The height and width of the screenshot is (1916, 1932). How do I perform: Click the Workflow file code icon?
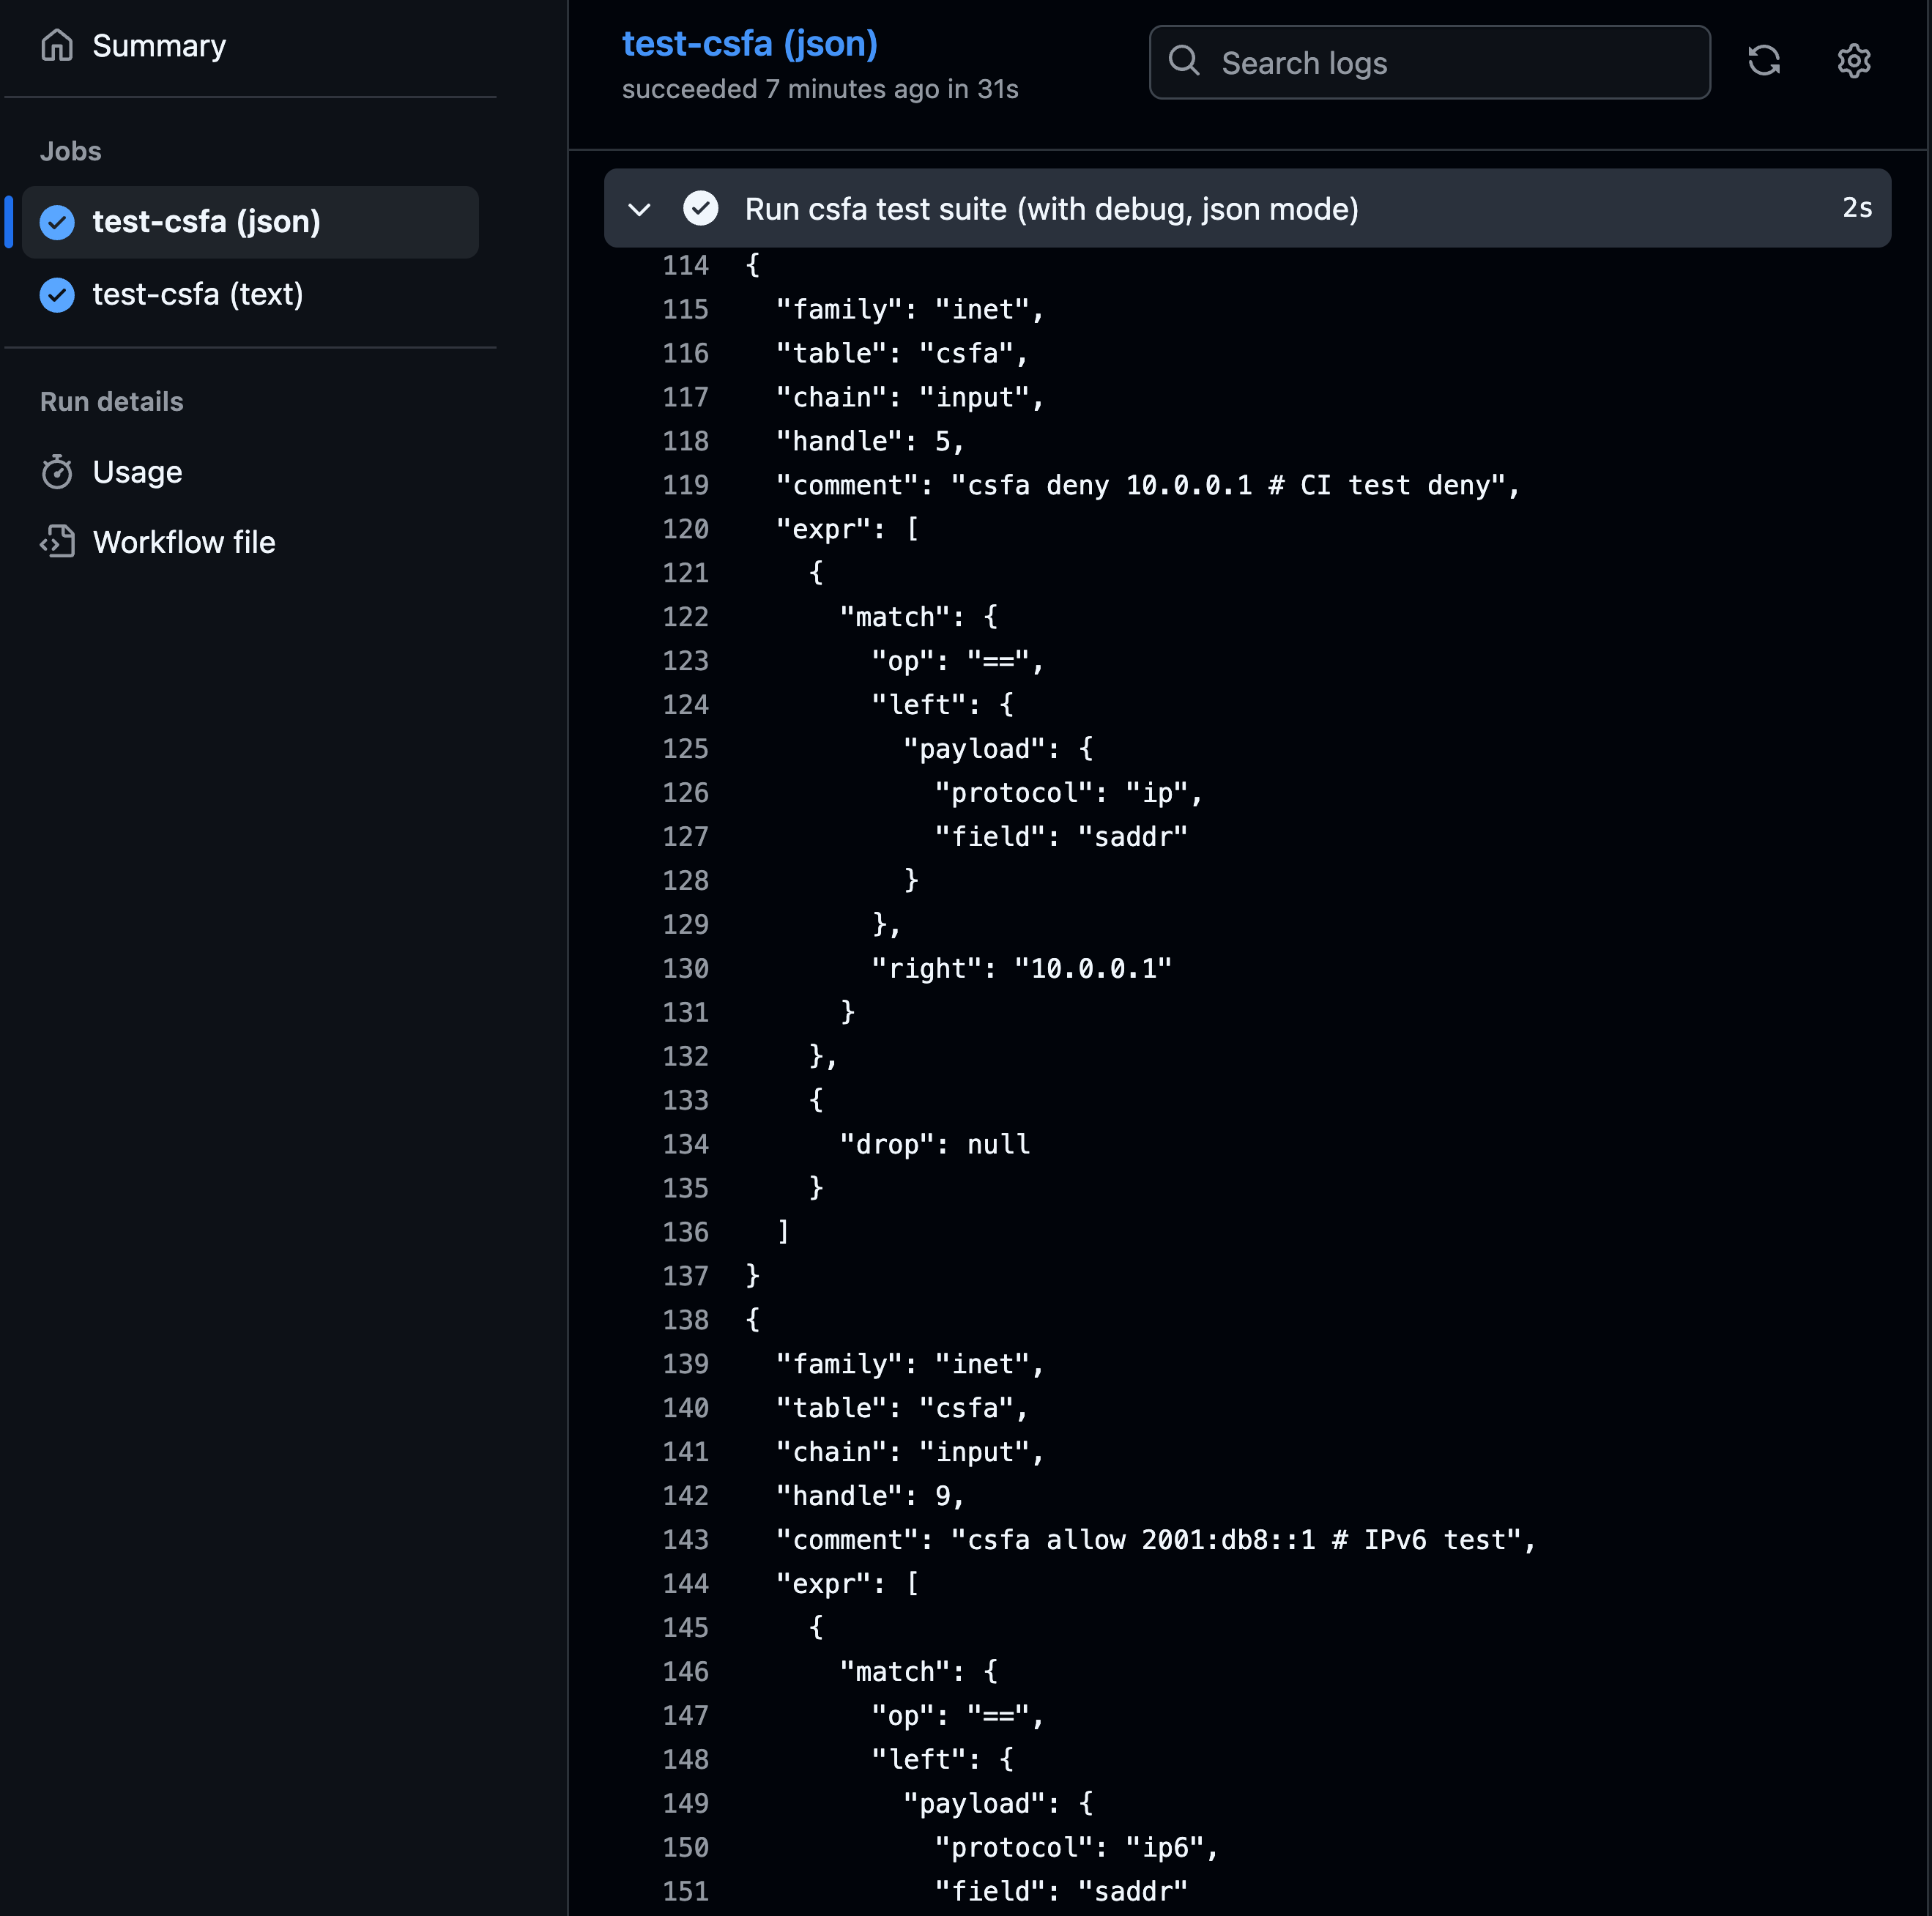[57, 542]
